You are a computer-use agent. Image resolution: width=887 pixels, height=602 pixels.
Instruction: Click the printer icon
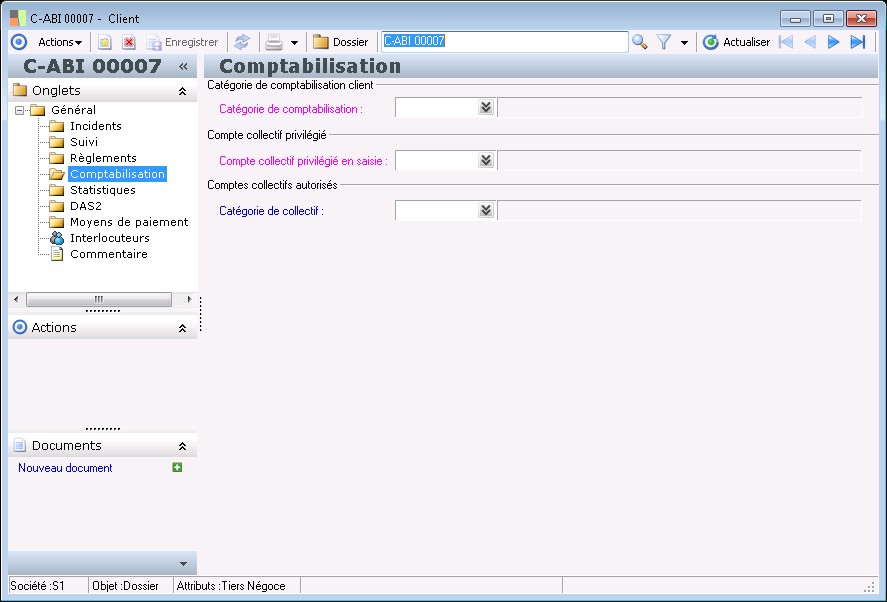point(274,42)
